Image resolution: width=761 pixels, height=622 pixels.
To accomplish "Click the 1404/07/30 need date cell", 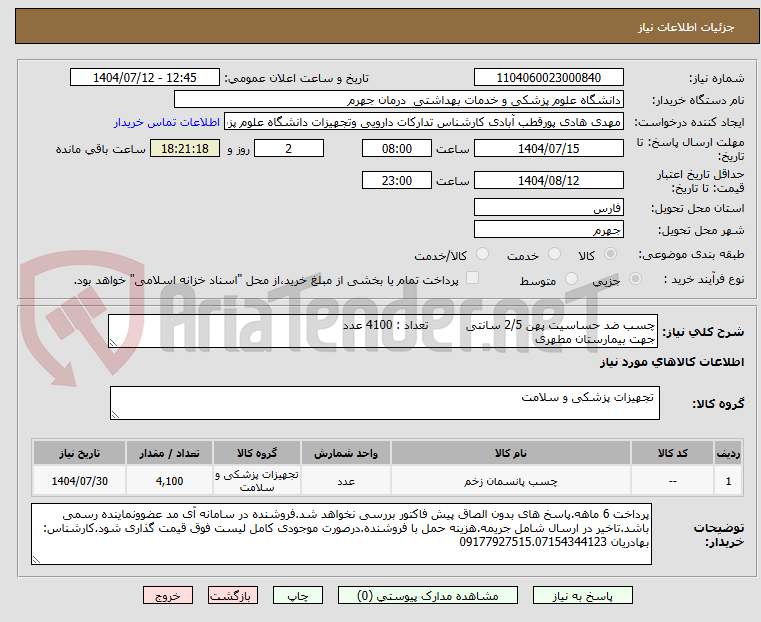I will 80,481.
